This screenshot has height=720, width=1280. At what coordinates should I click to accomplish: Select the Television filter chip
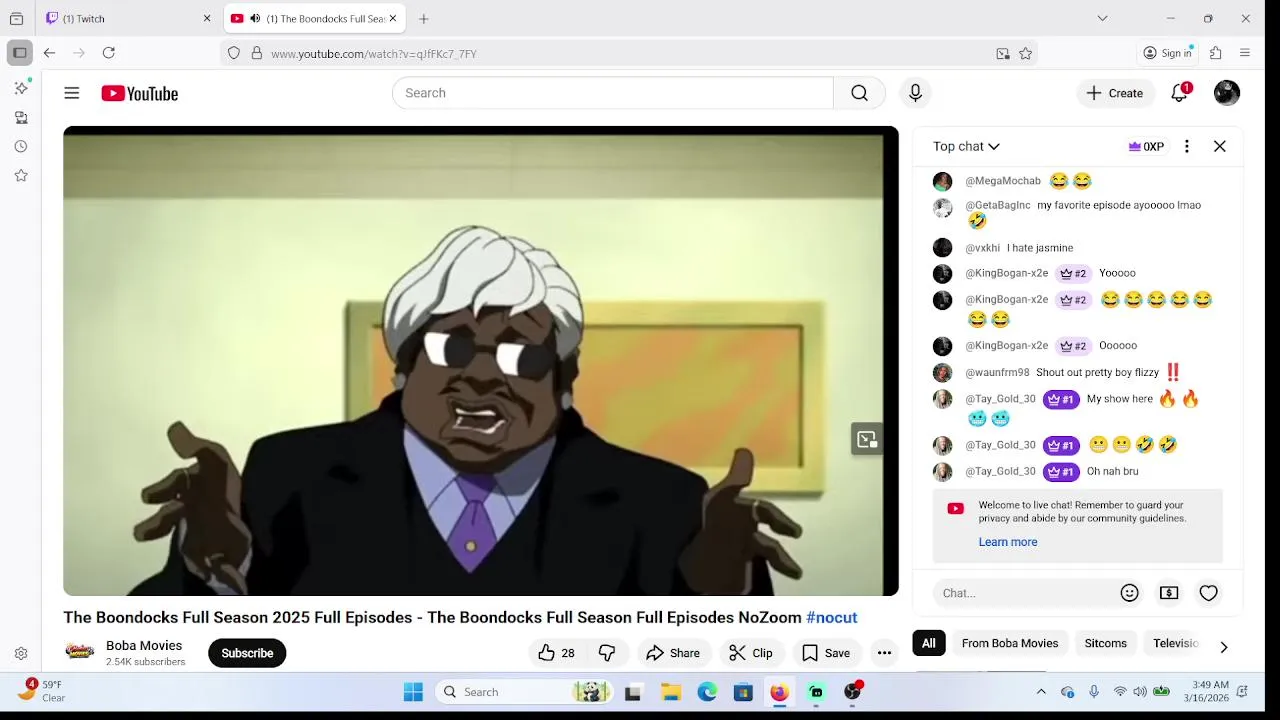1175,643
